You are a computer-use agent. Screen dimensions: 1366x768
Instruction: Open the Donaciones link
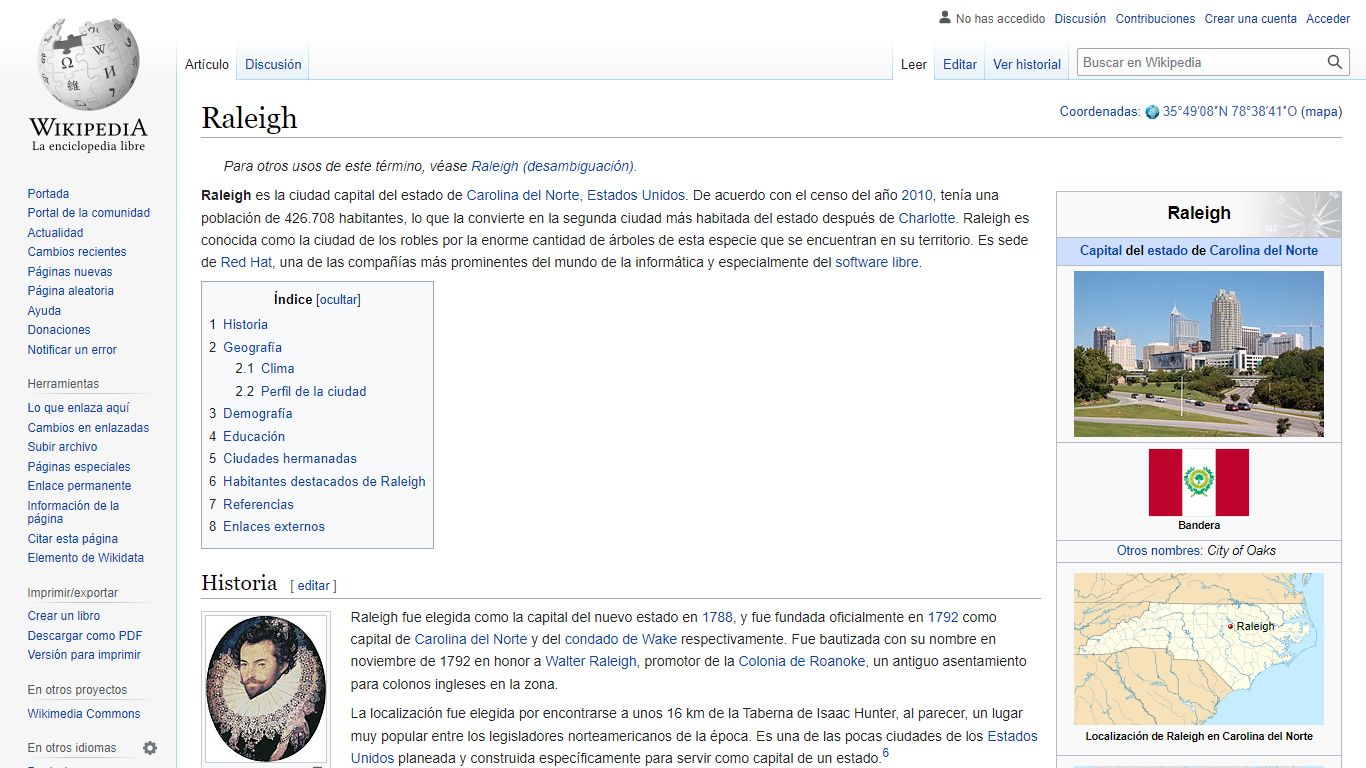click(59, 330)
